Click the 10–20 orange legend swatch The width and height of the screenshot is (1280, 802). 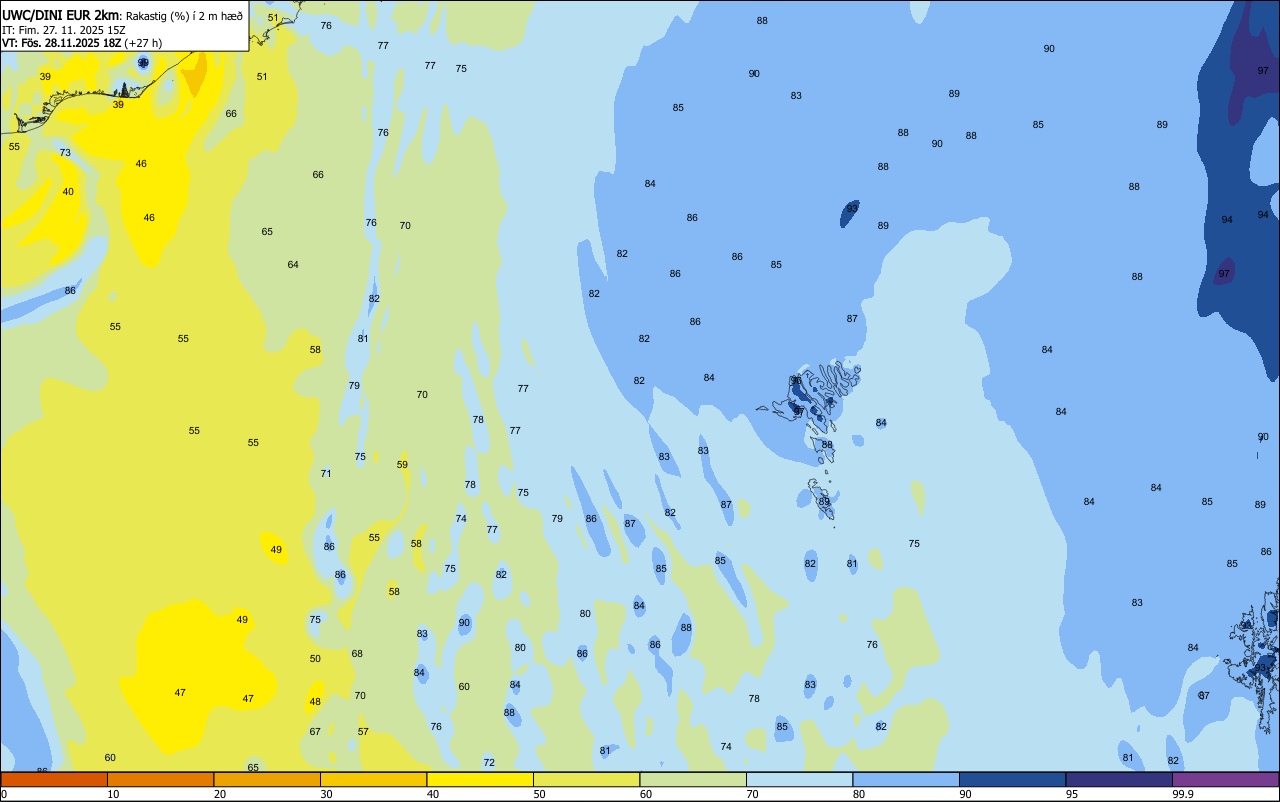(x=160, y=779)
